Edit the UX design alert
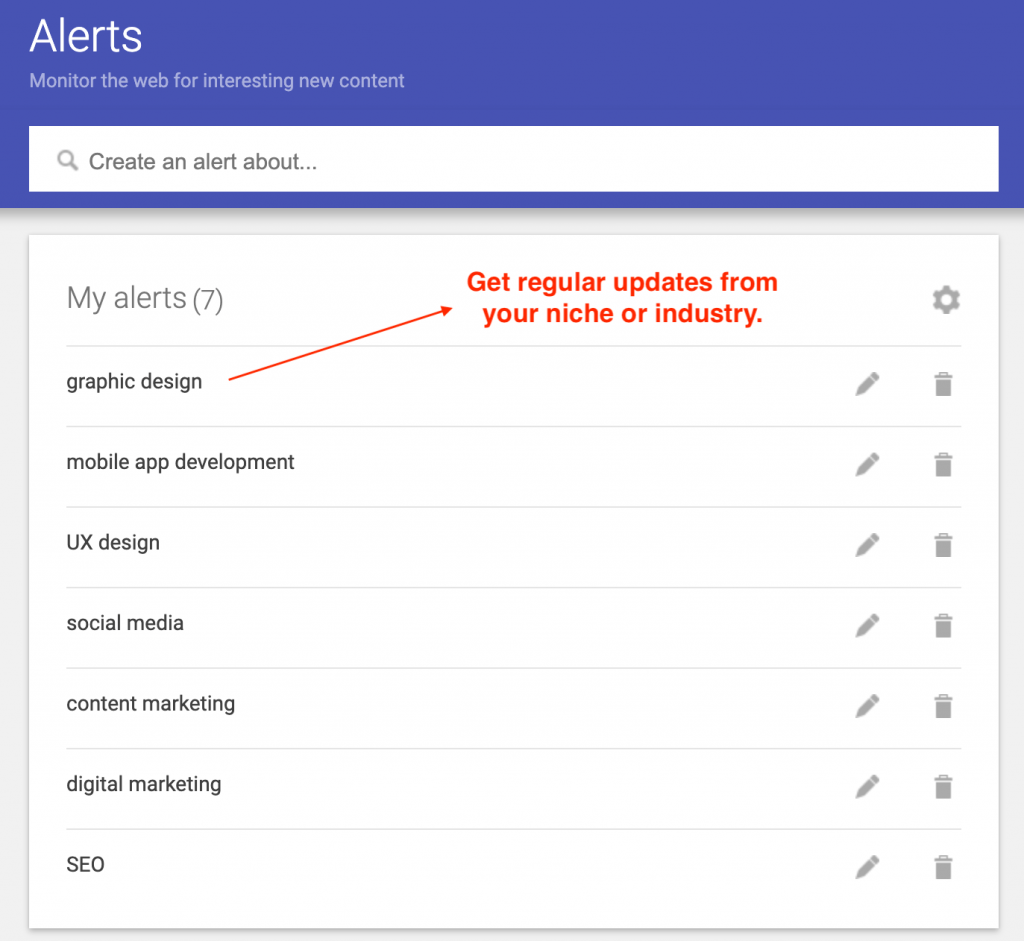Screen dimensions: 1024x941 point(867,545)
